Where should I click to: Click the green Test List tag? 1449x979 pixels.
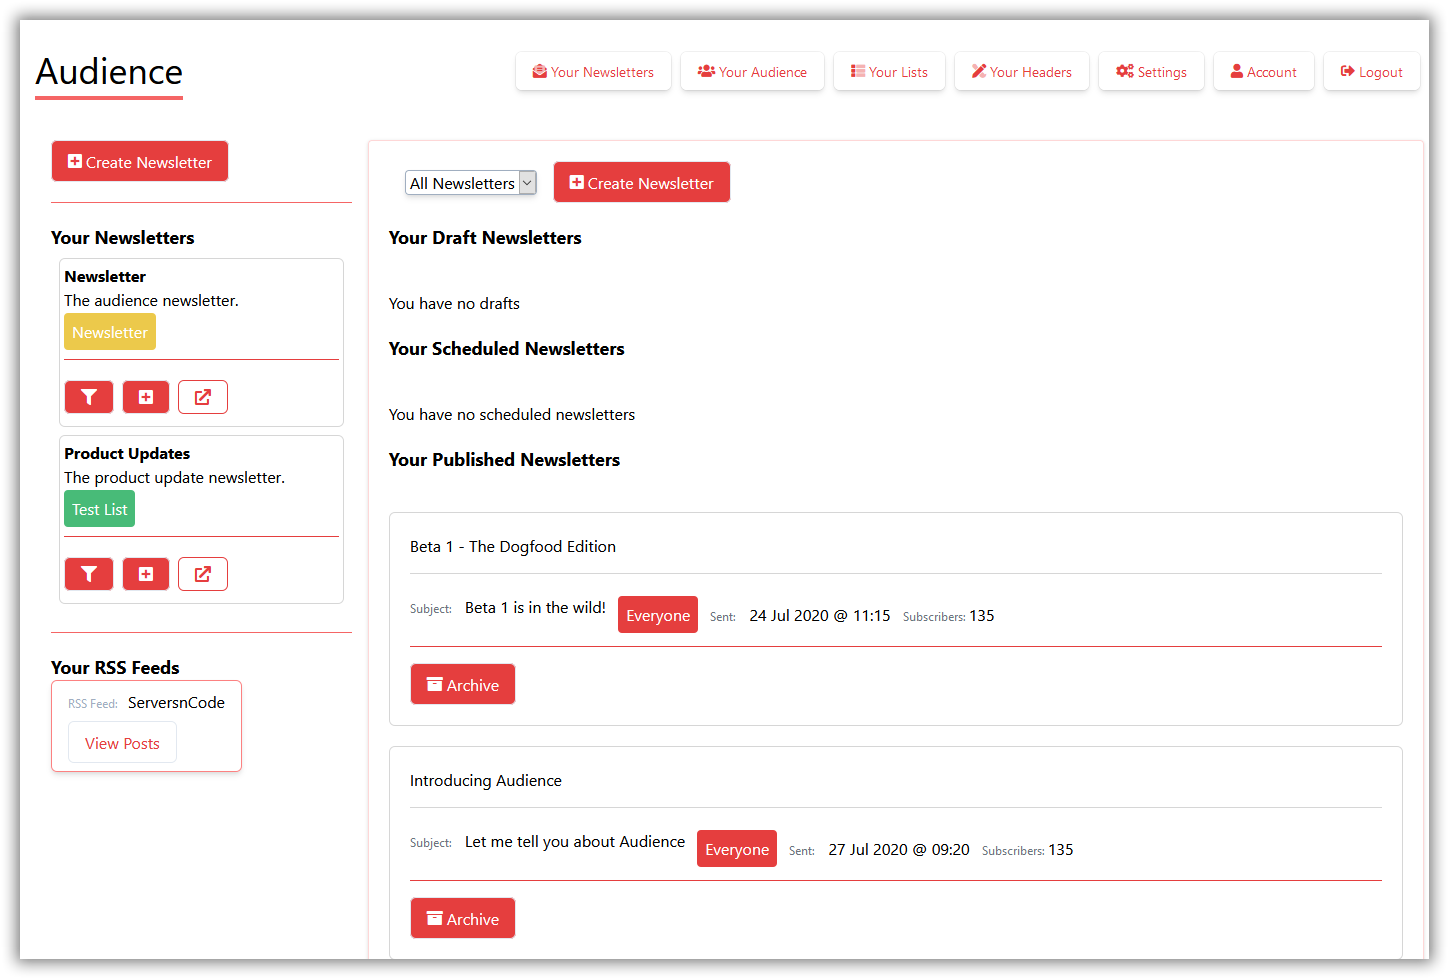coord(99,509)
